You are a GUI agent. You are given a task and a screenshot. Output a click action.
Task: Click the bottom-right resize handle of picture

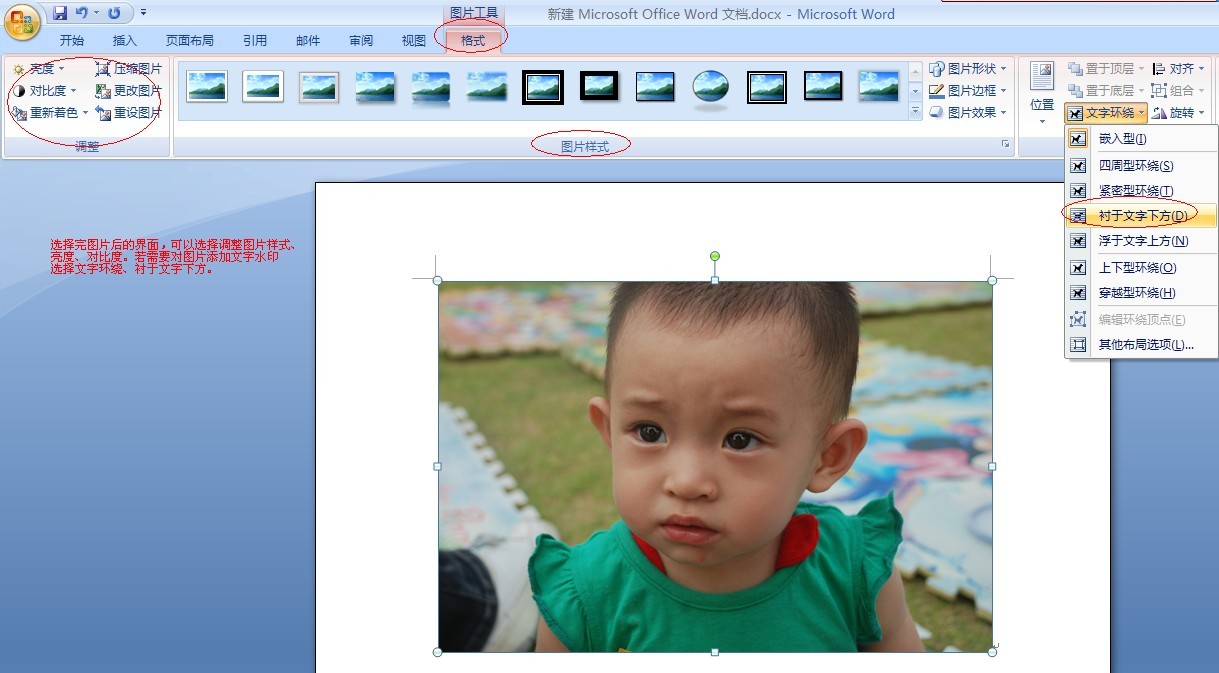[992, 652]
